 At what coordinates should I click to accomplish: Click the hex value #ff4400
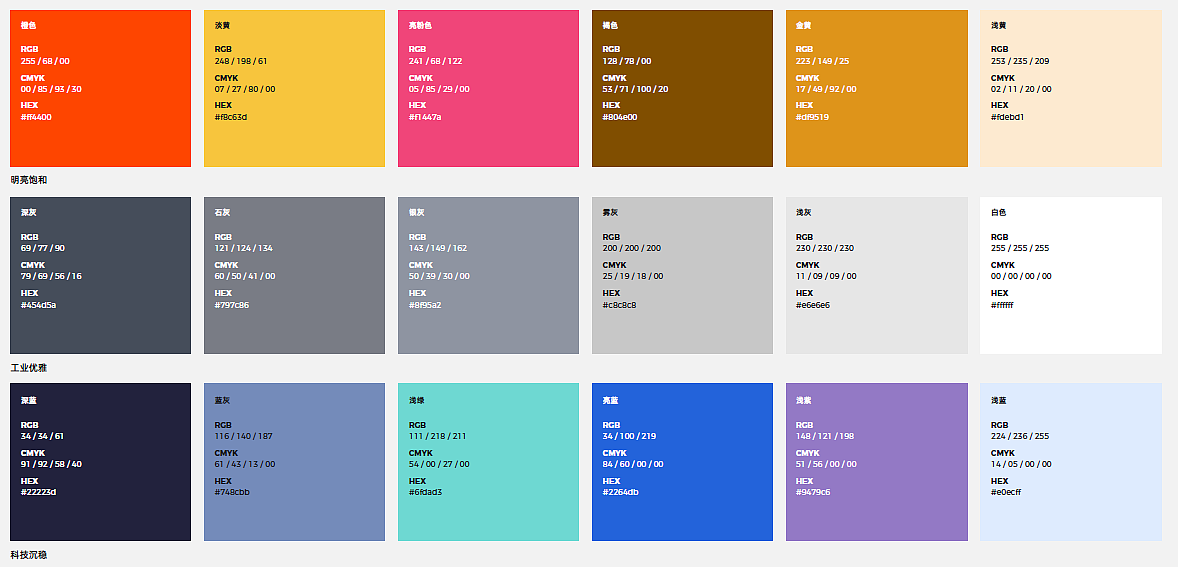click(36, 117)
